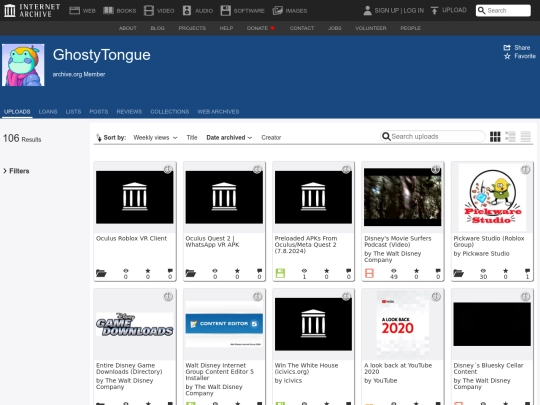Open the Images media section icon
Screen dimensions: 540x405
(278, 10)
